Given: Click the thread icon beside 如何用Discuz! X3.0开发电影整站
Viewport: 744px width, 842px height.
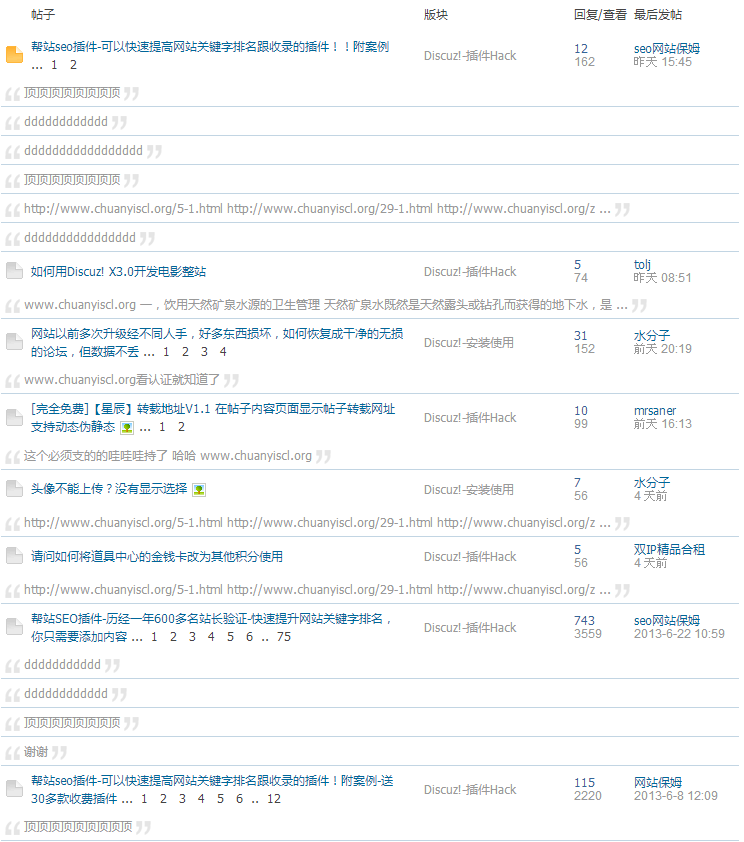Looking at the screenshot, I should tap(14, 271).
